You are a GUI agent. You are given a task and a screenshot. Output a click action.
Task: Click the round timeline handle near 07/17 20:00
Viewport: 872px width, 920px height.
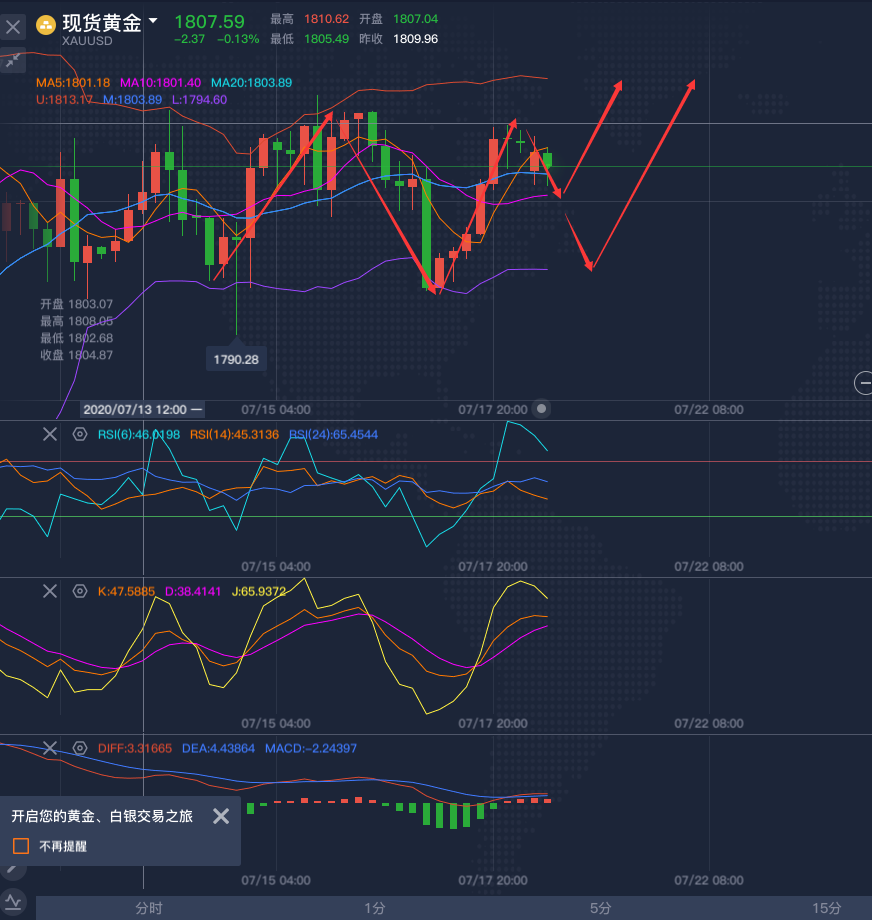point(542,408)
